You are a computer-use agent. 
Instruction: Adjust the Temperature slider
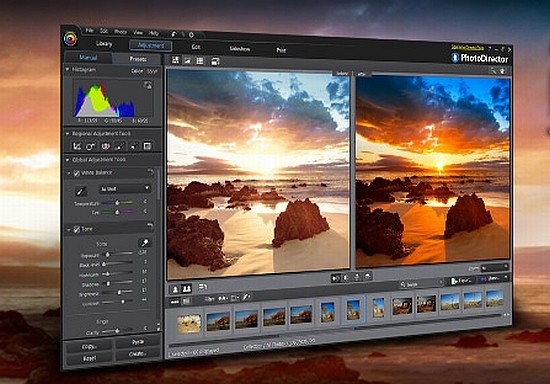click(118, 203)
